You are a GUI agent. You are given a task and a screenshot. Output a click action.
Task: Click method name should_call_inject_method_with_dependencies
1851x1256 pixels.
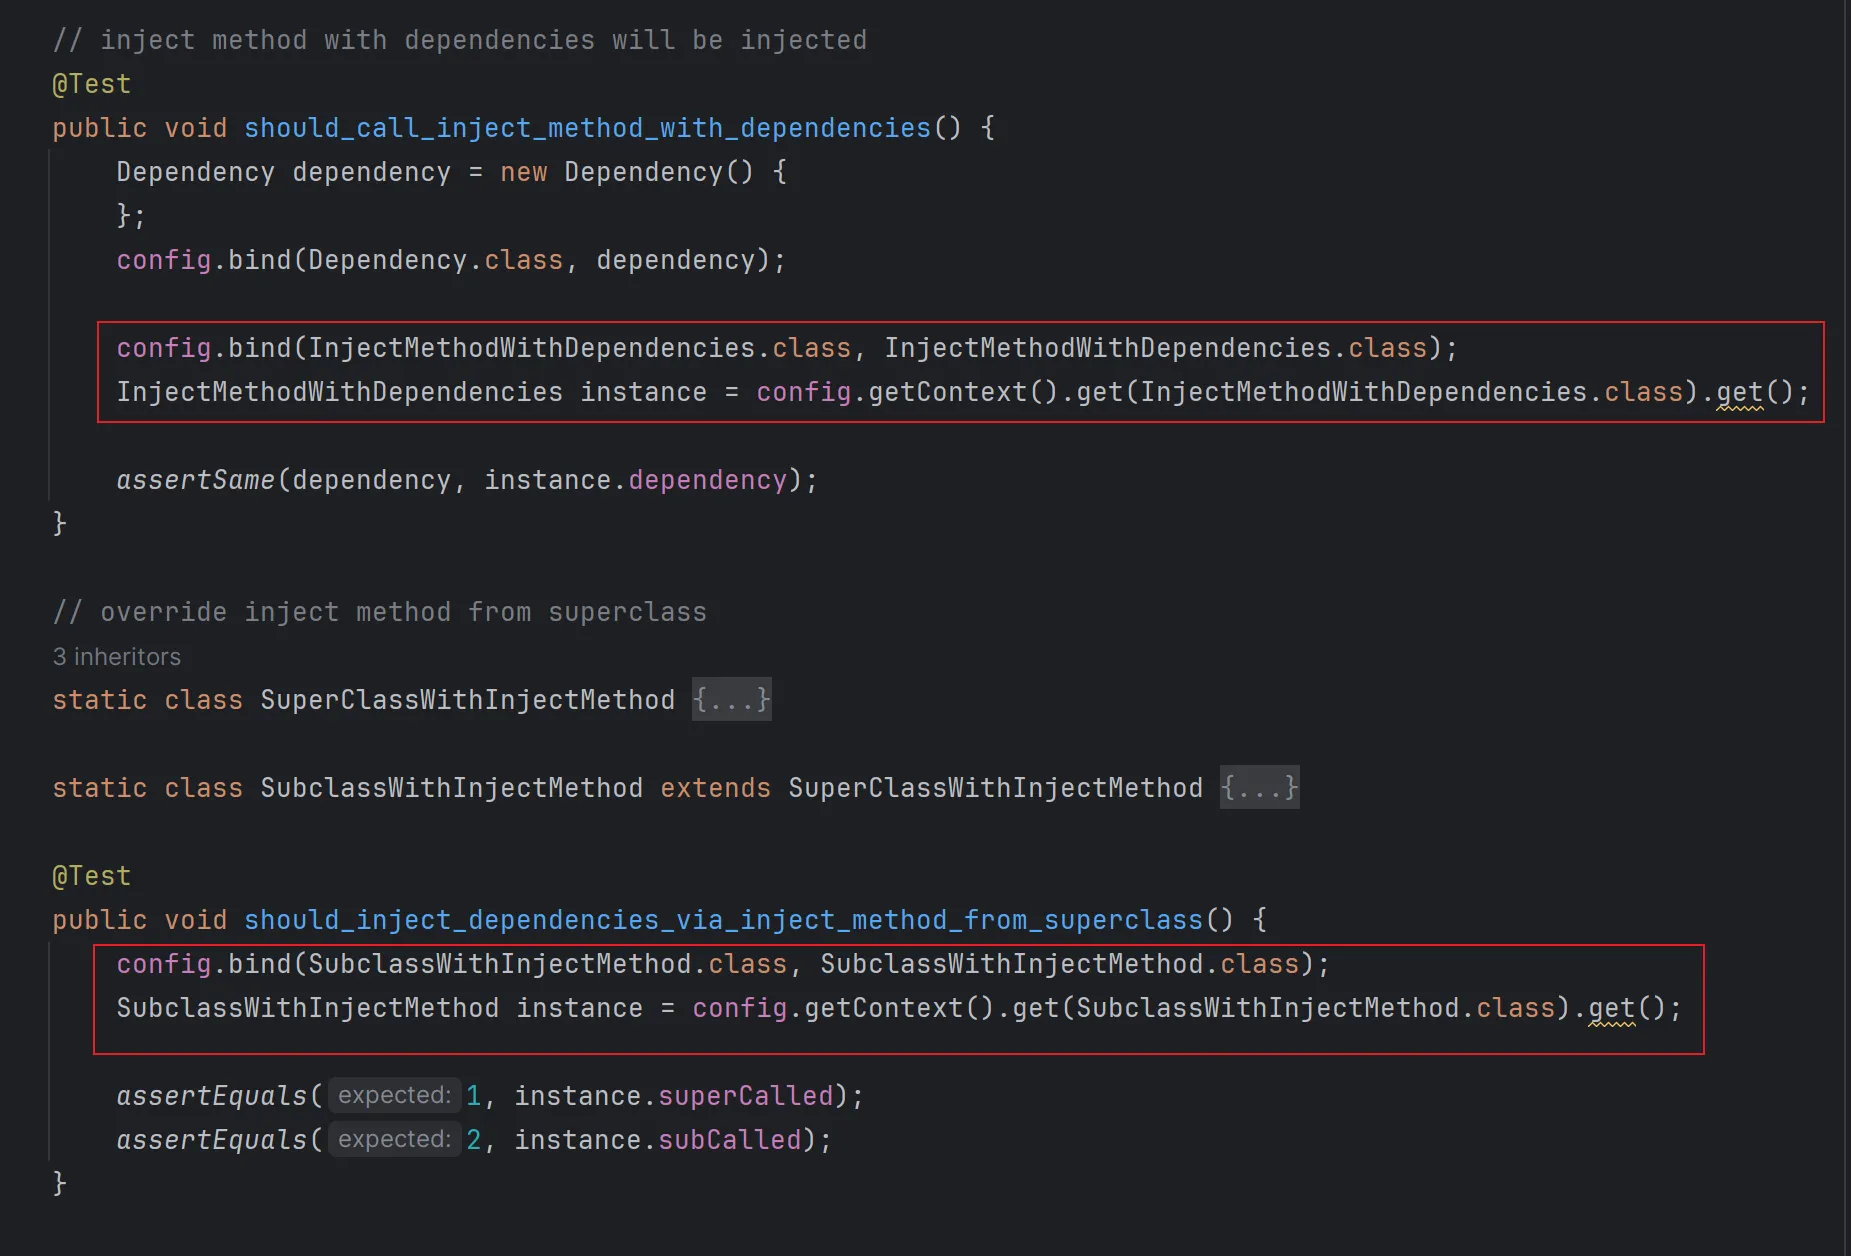click(587, 128)
